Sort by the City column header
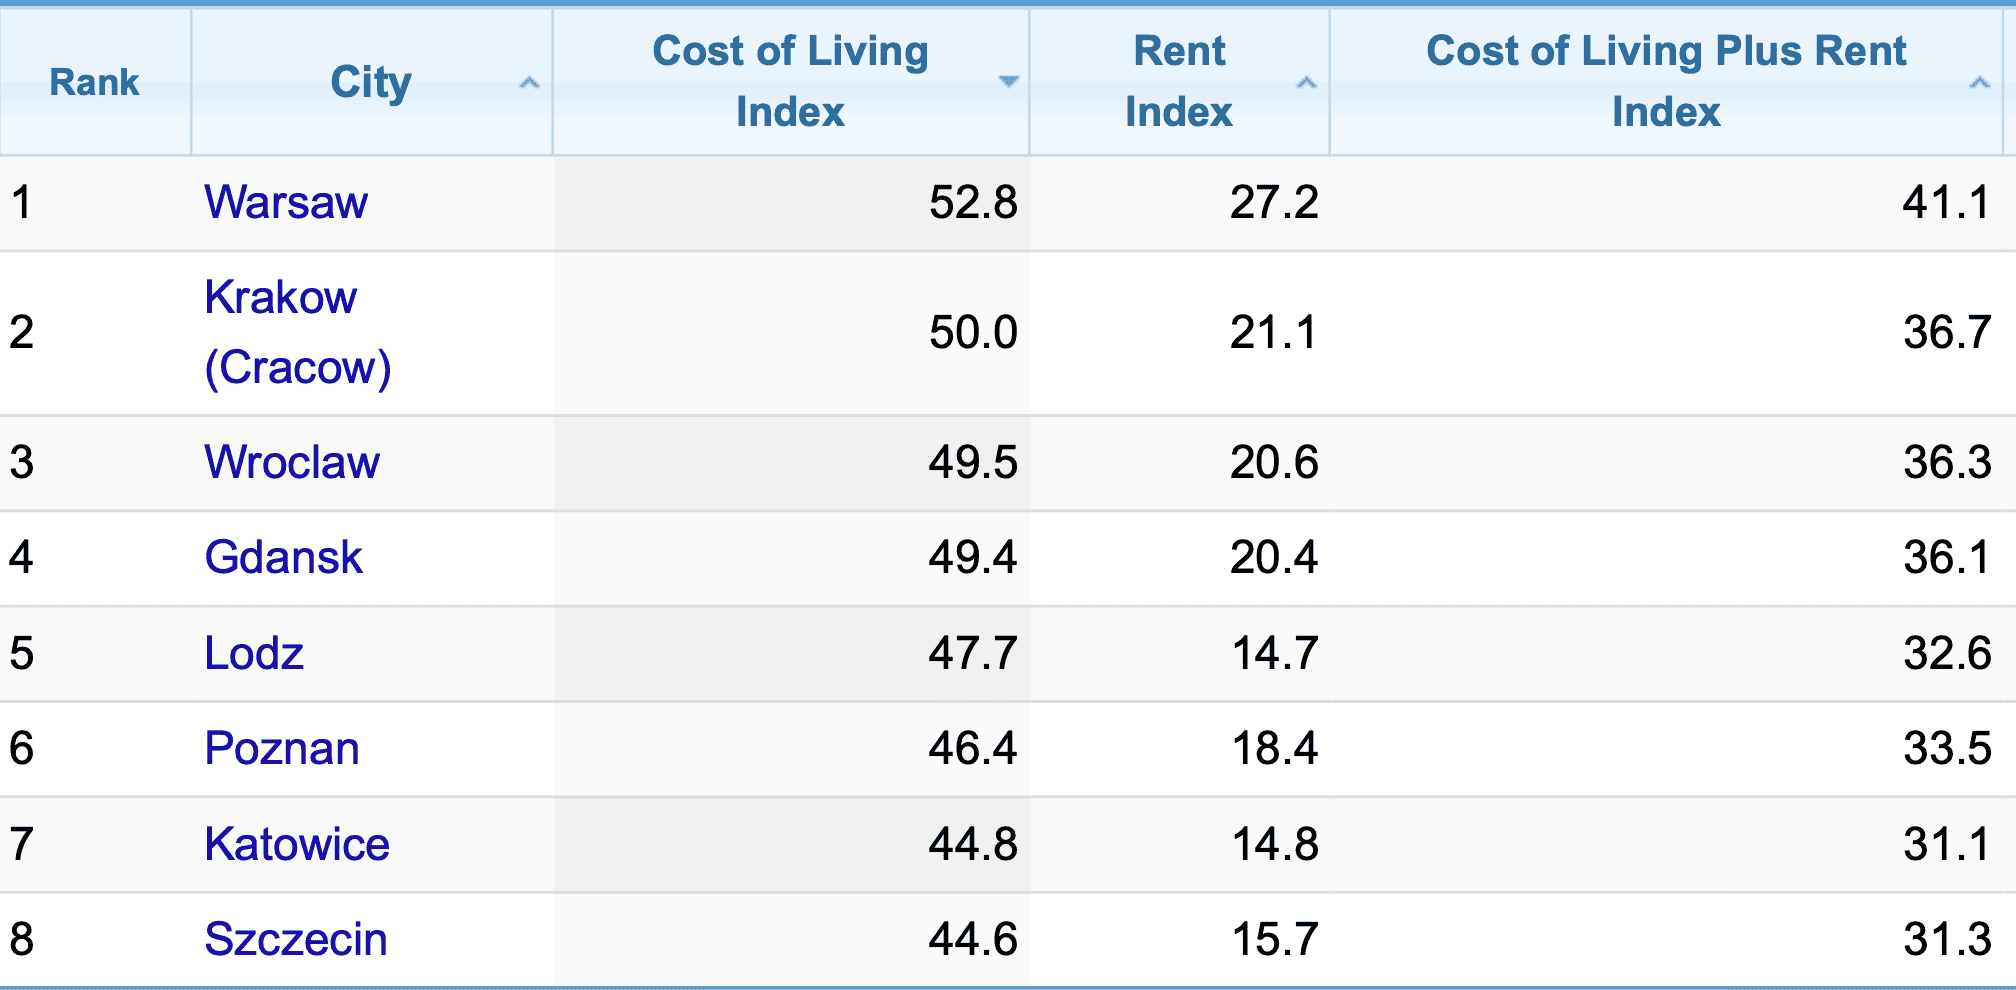The image size is (2016, 990). click(x=371, y=82)
